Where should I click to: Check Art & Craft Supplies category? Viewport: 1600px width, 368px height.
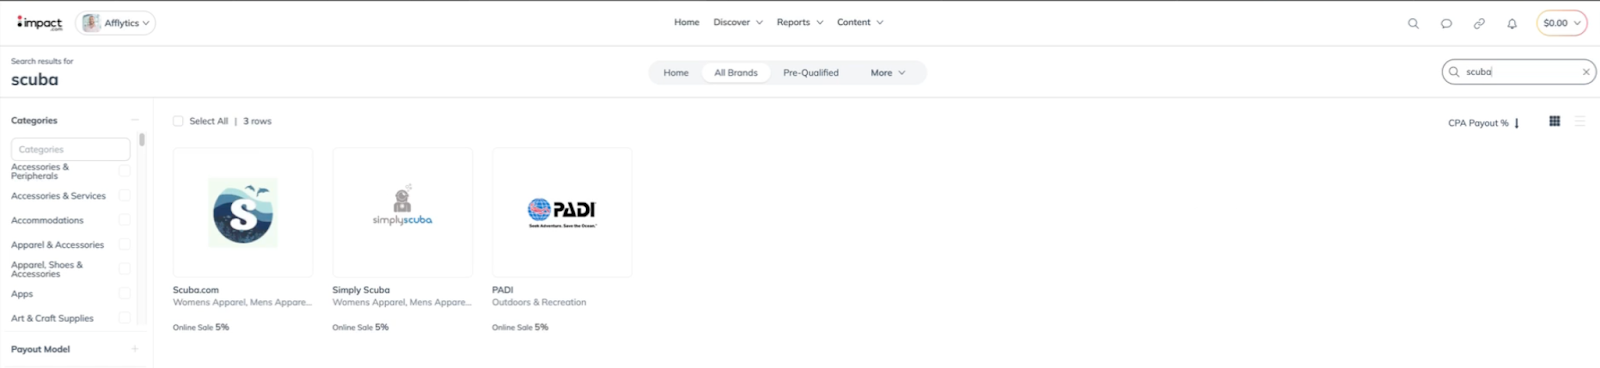tap(124, 318)
